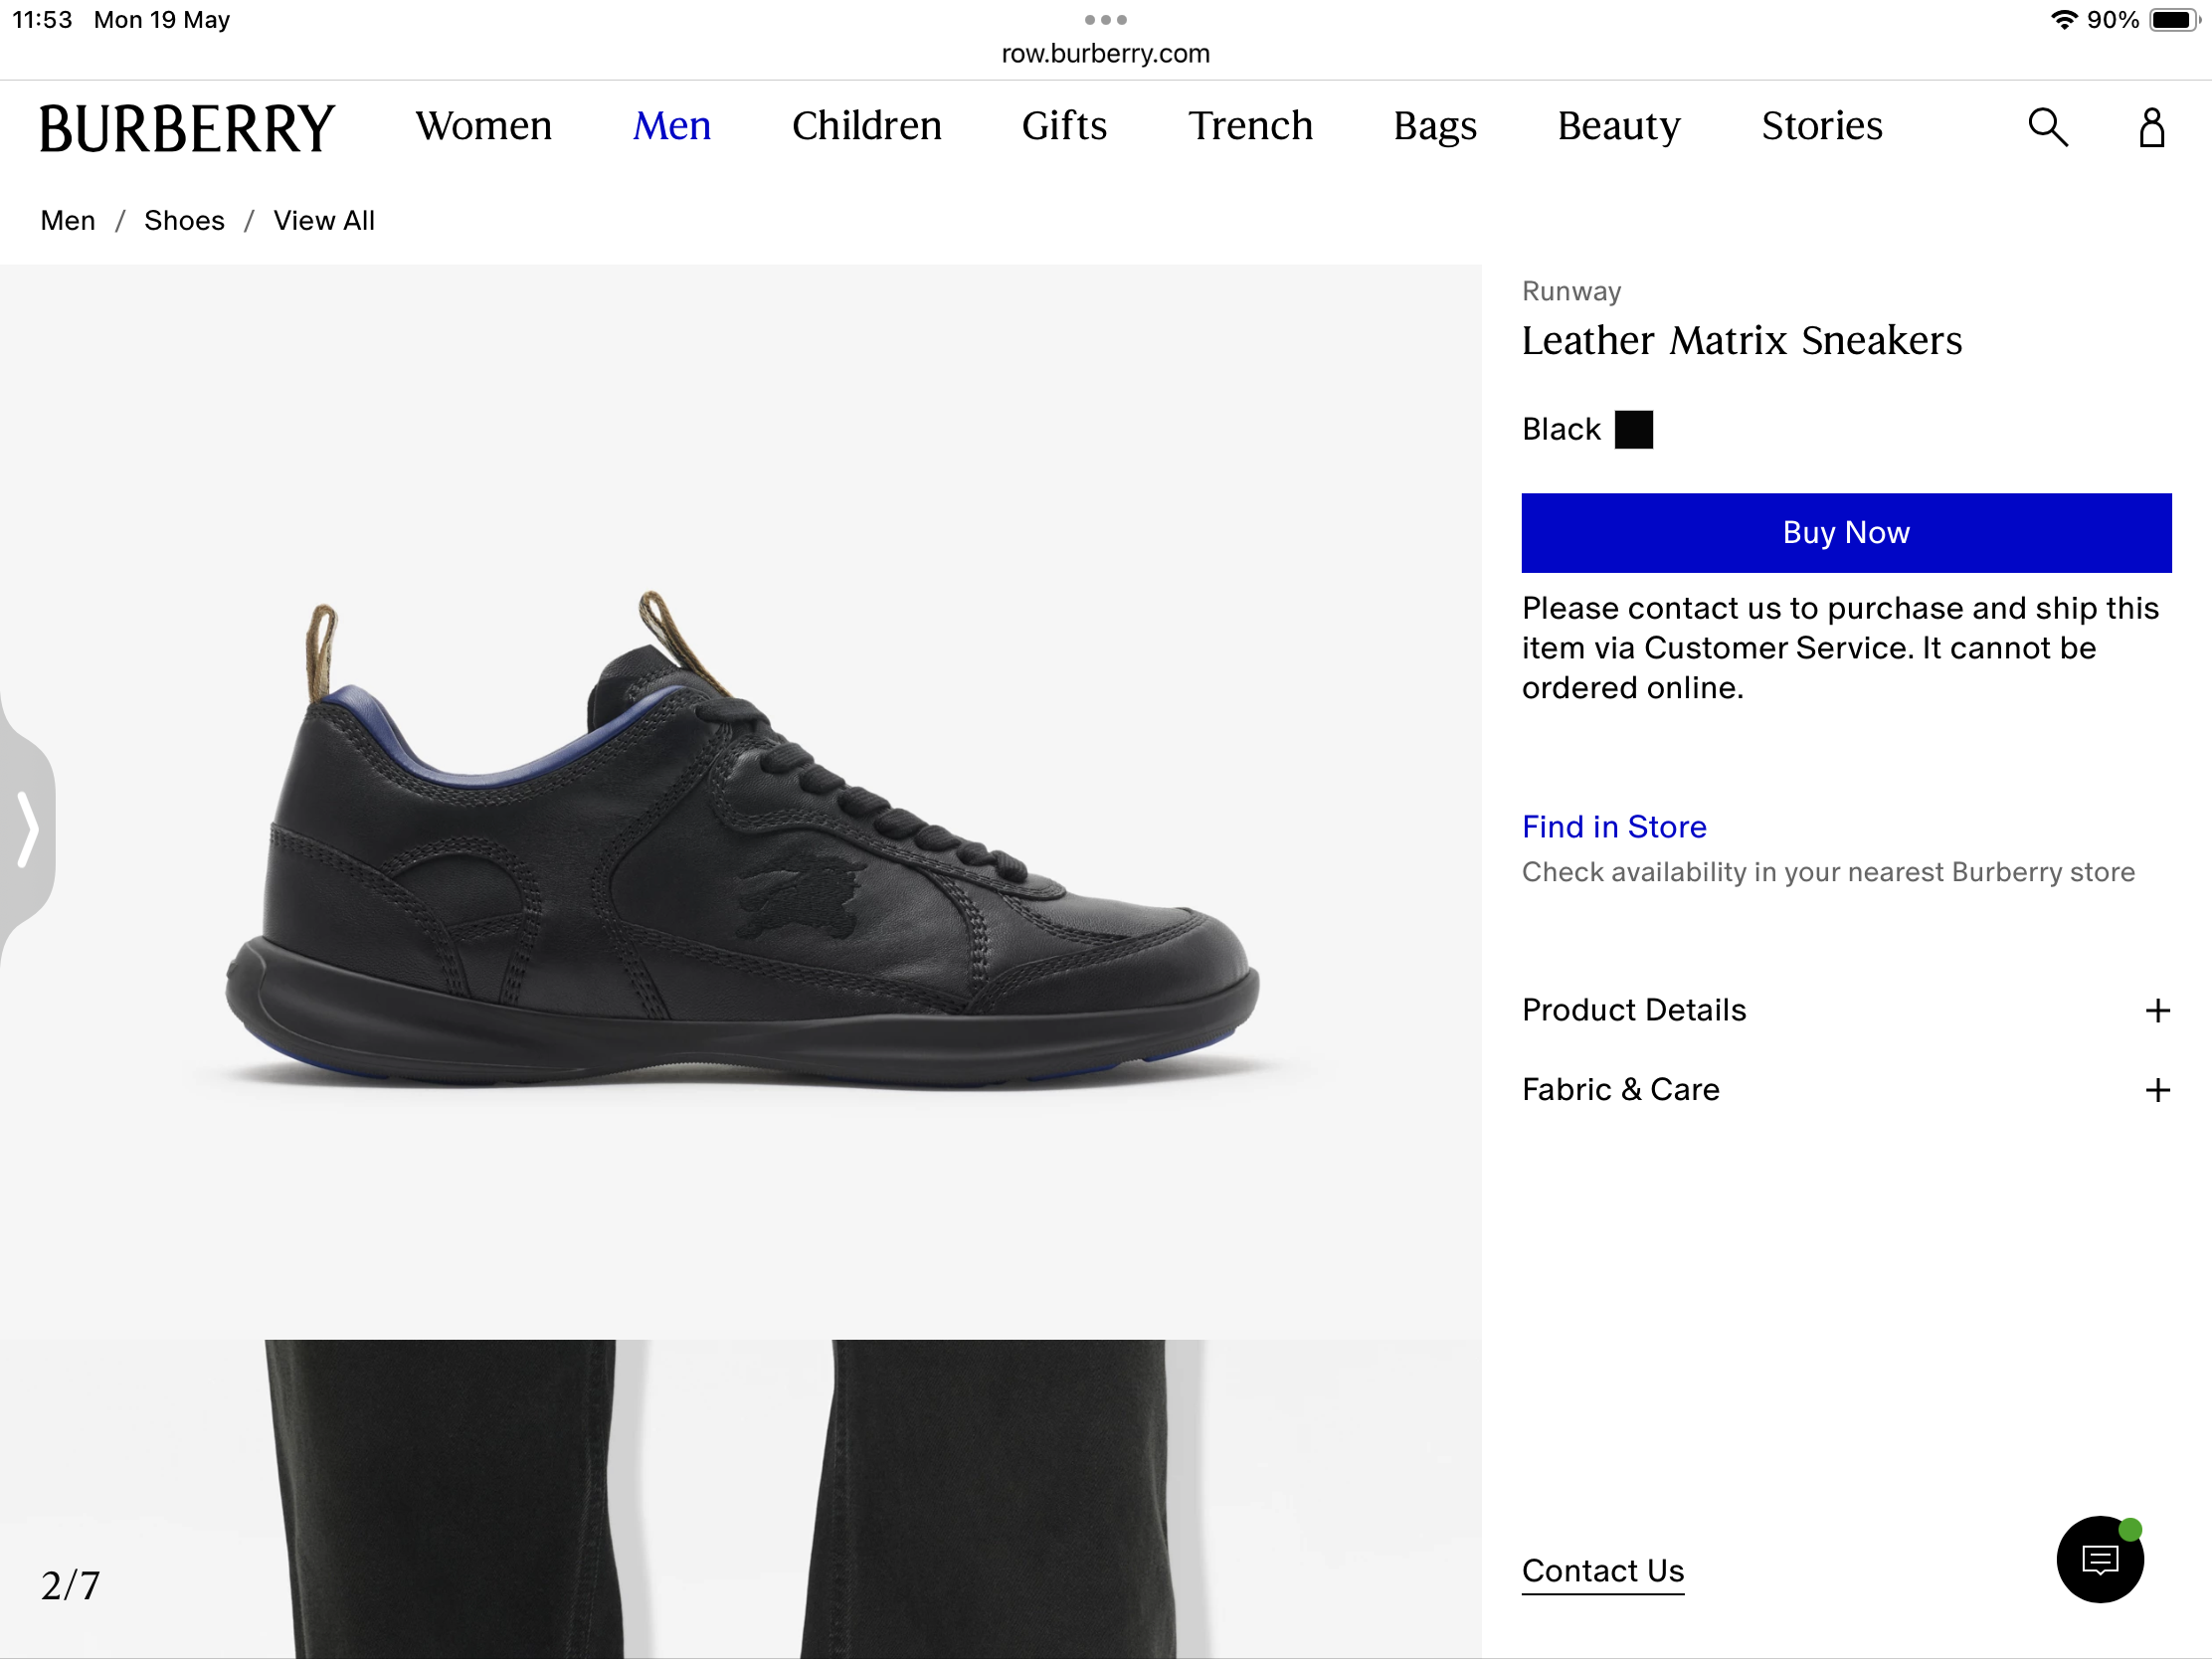Viewport: 2212px width, 1659px height.
Task: Open the Women menu
Action: point(484,126)
